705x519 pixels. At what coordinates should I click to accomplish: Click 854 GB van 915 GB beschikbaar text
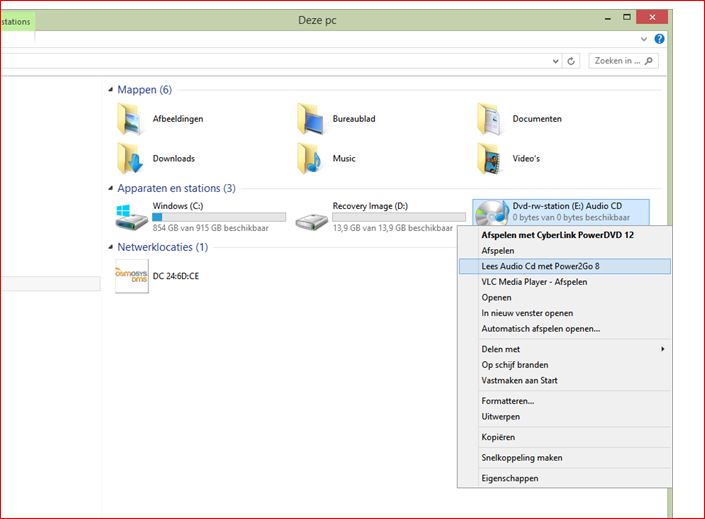tap(210, 228)
